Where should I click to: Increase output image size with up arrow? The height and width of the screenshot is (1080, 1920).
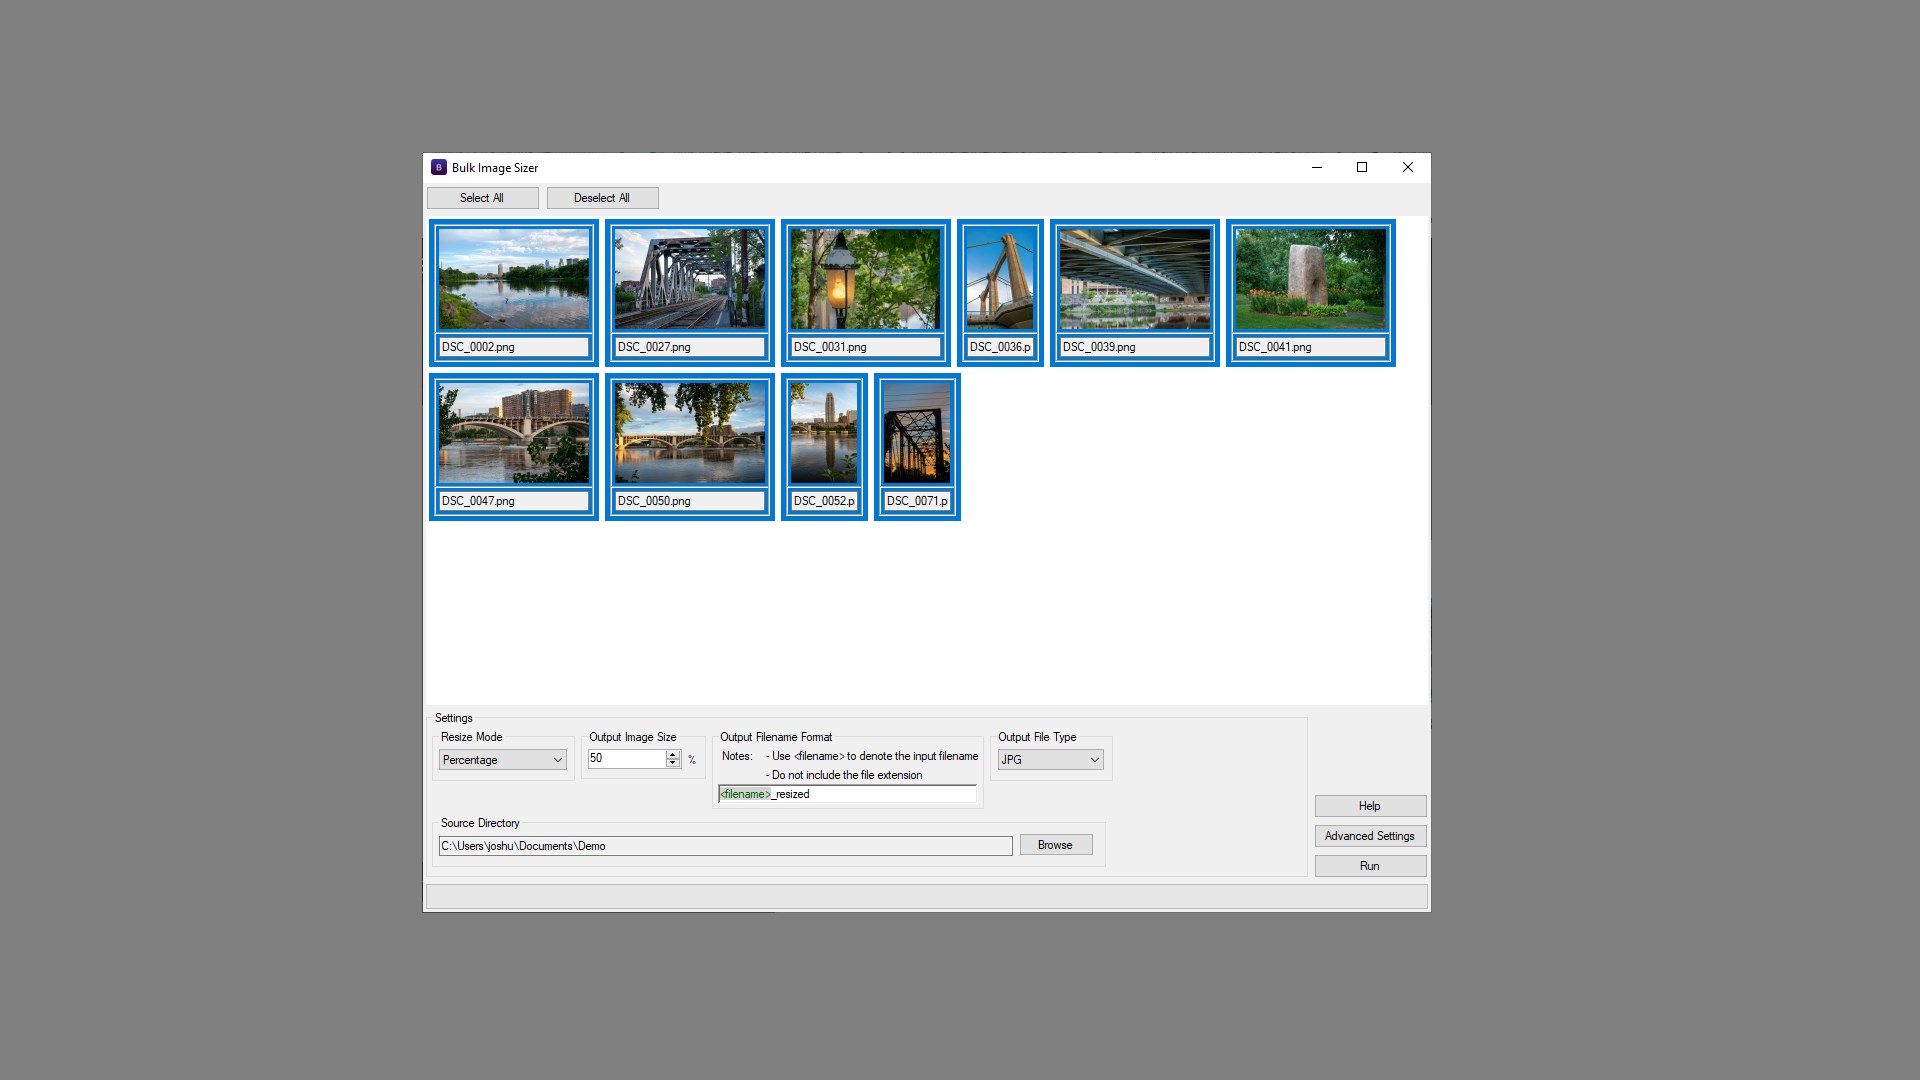click(x=673, y=754)
